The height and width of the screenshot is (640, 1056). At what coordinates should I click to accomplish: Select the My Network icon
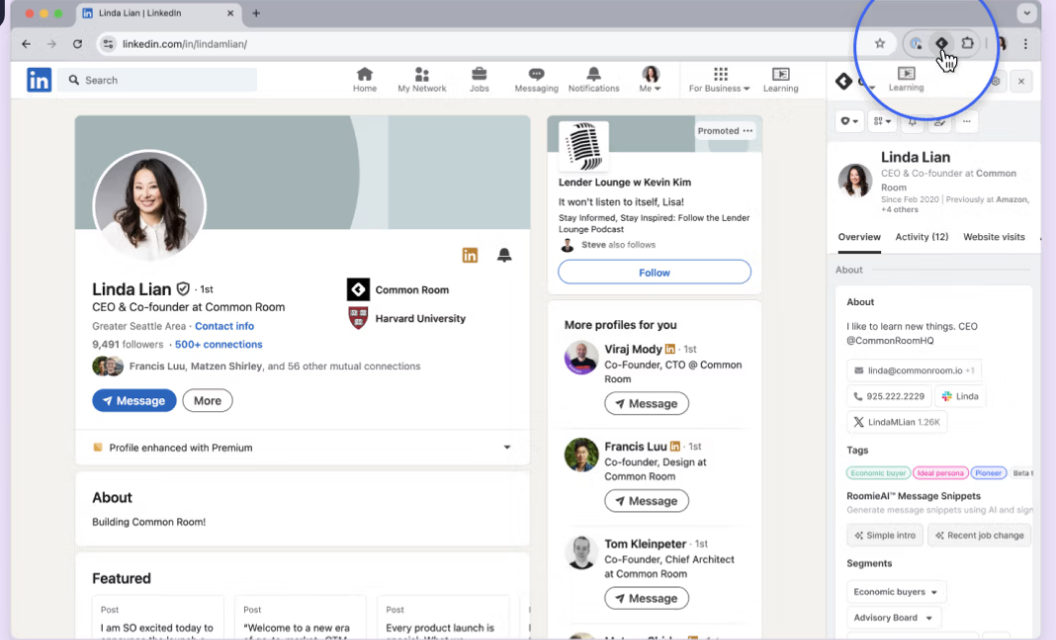(421, 78)
